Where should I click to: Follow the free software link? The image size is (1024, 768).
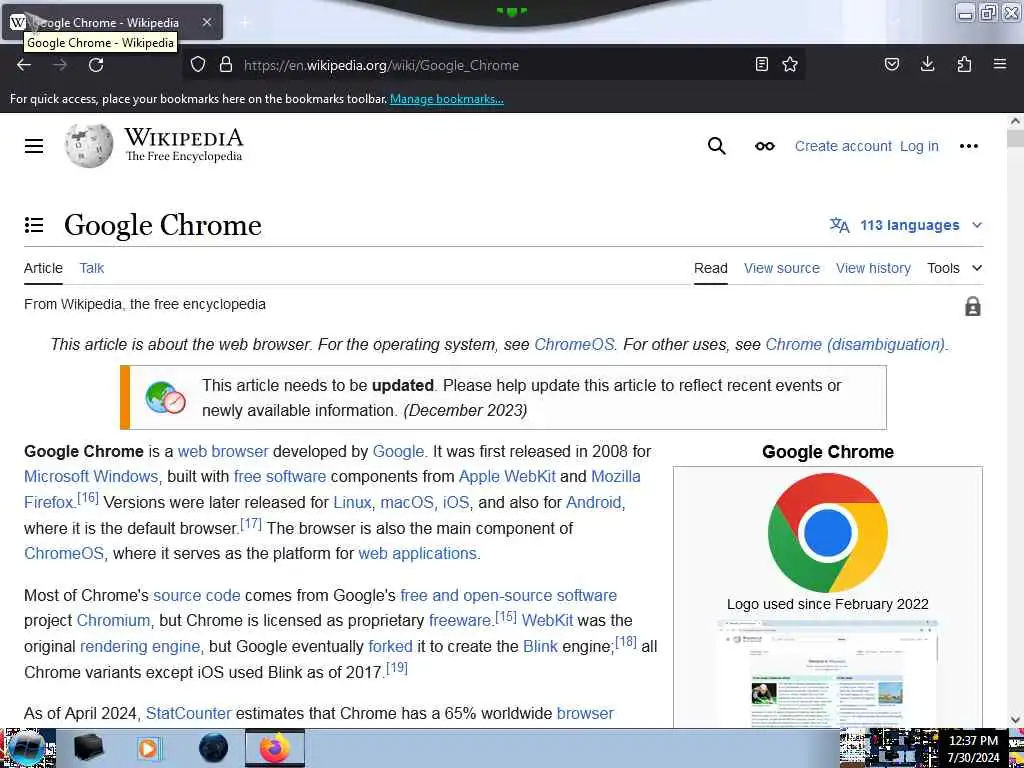click(x=280, y=476)
